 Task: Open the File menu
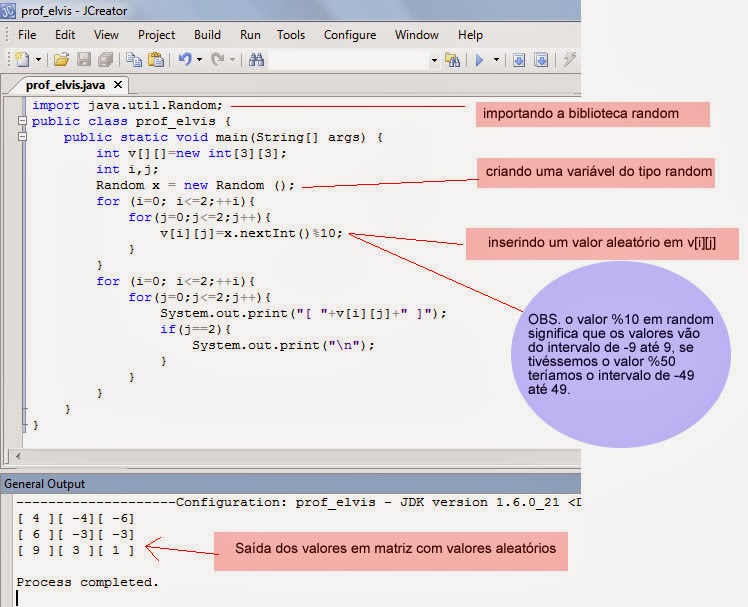click(27, 35)
